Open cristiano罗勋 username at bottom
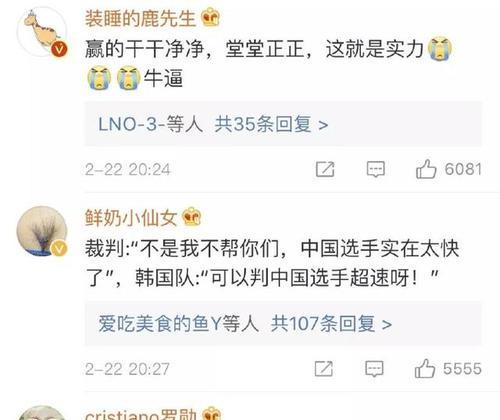The image size is (500, 420). tap(141, 414)
